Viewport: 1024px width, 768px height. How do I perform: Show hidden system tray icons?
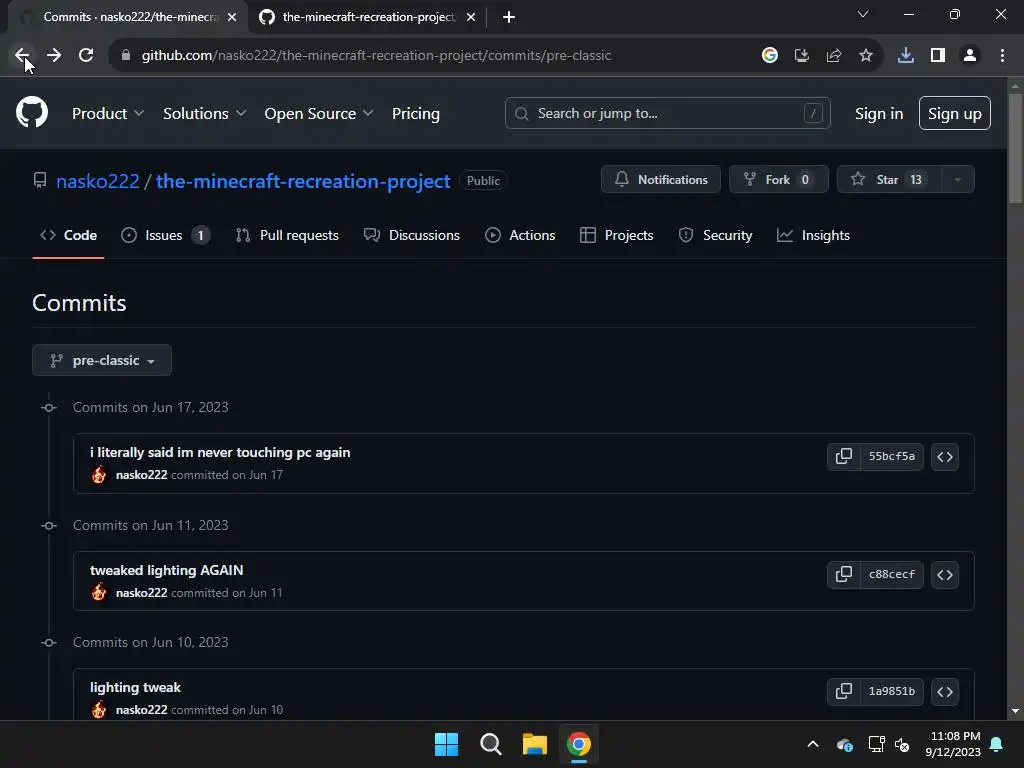tap(813, 744)
